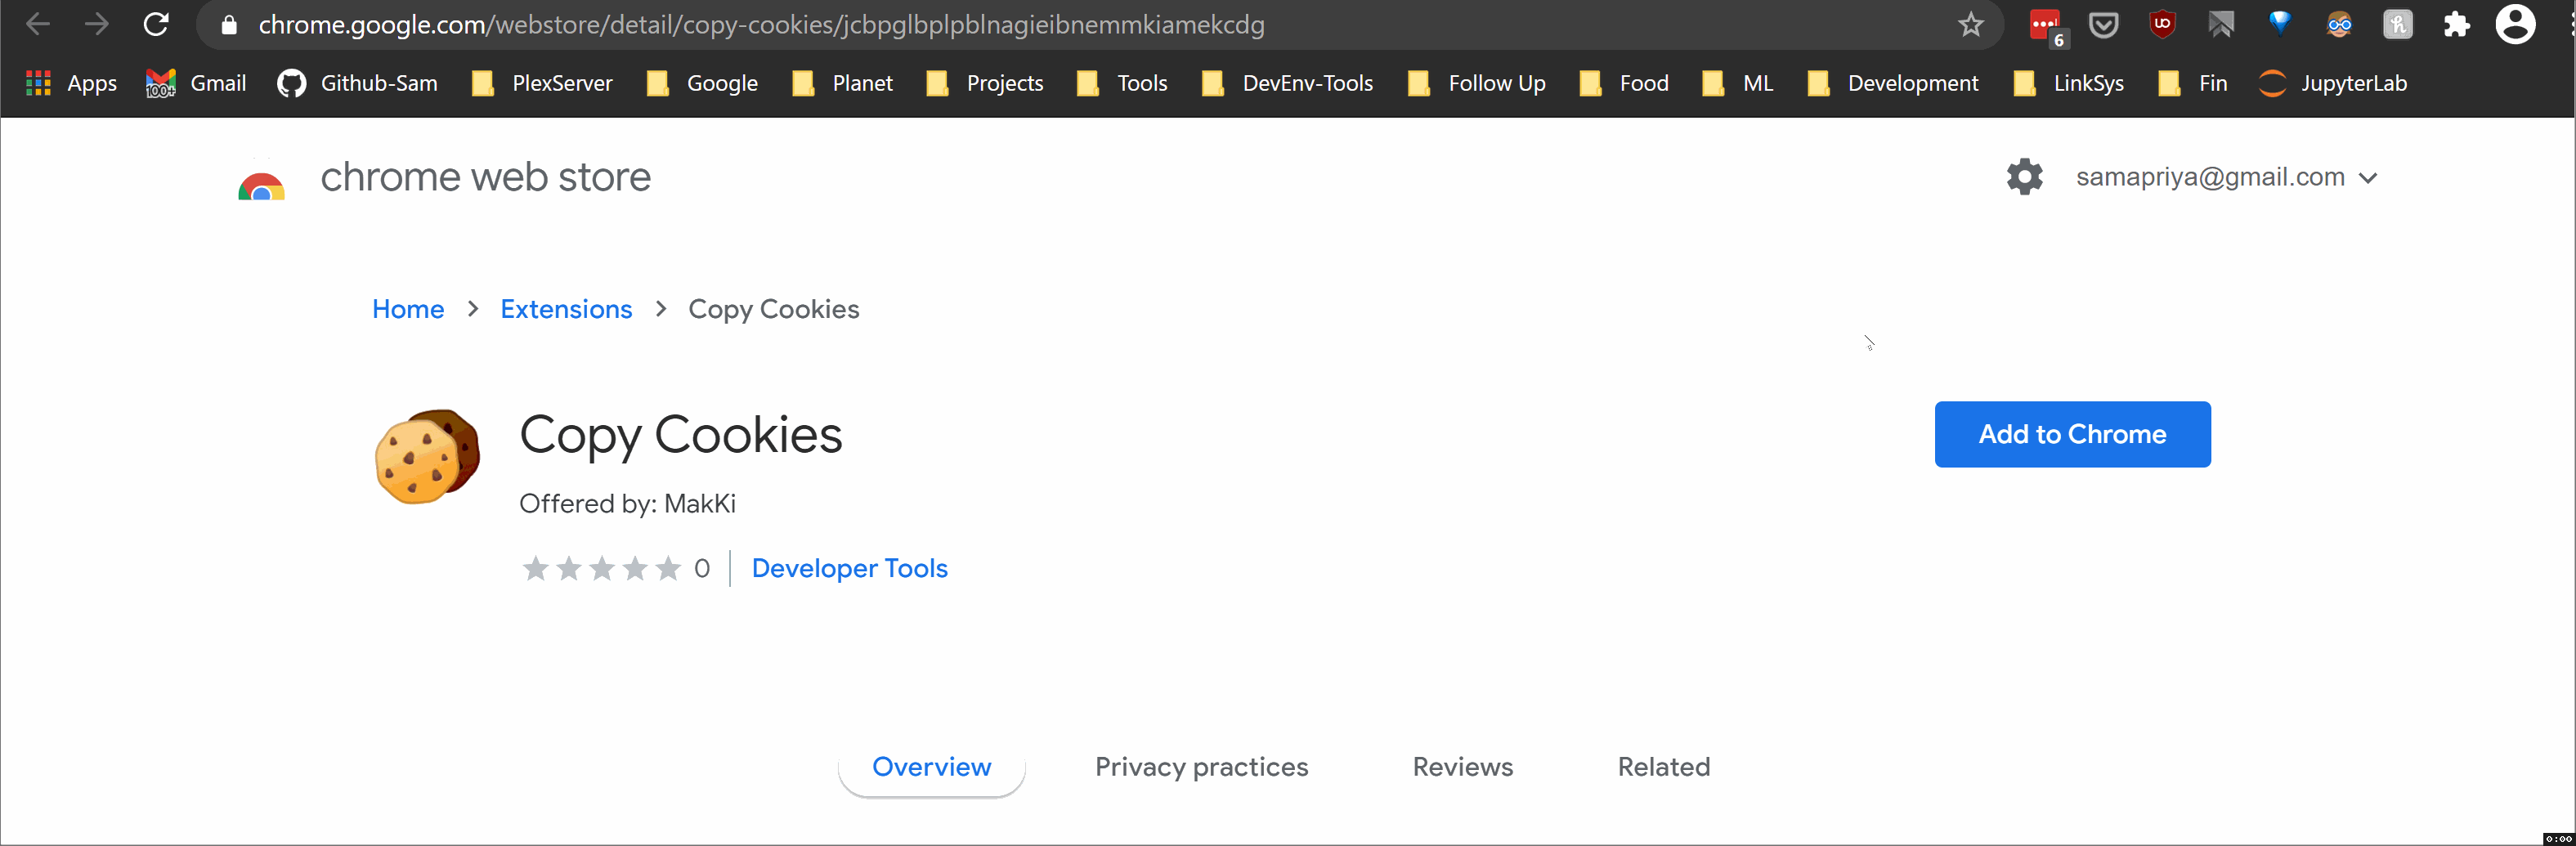Follow the Extensions breadcrumb link
Image resolution: width=2576 pixels, height=846 pixels.
(566, 309)
